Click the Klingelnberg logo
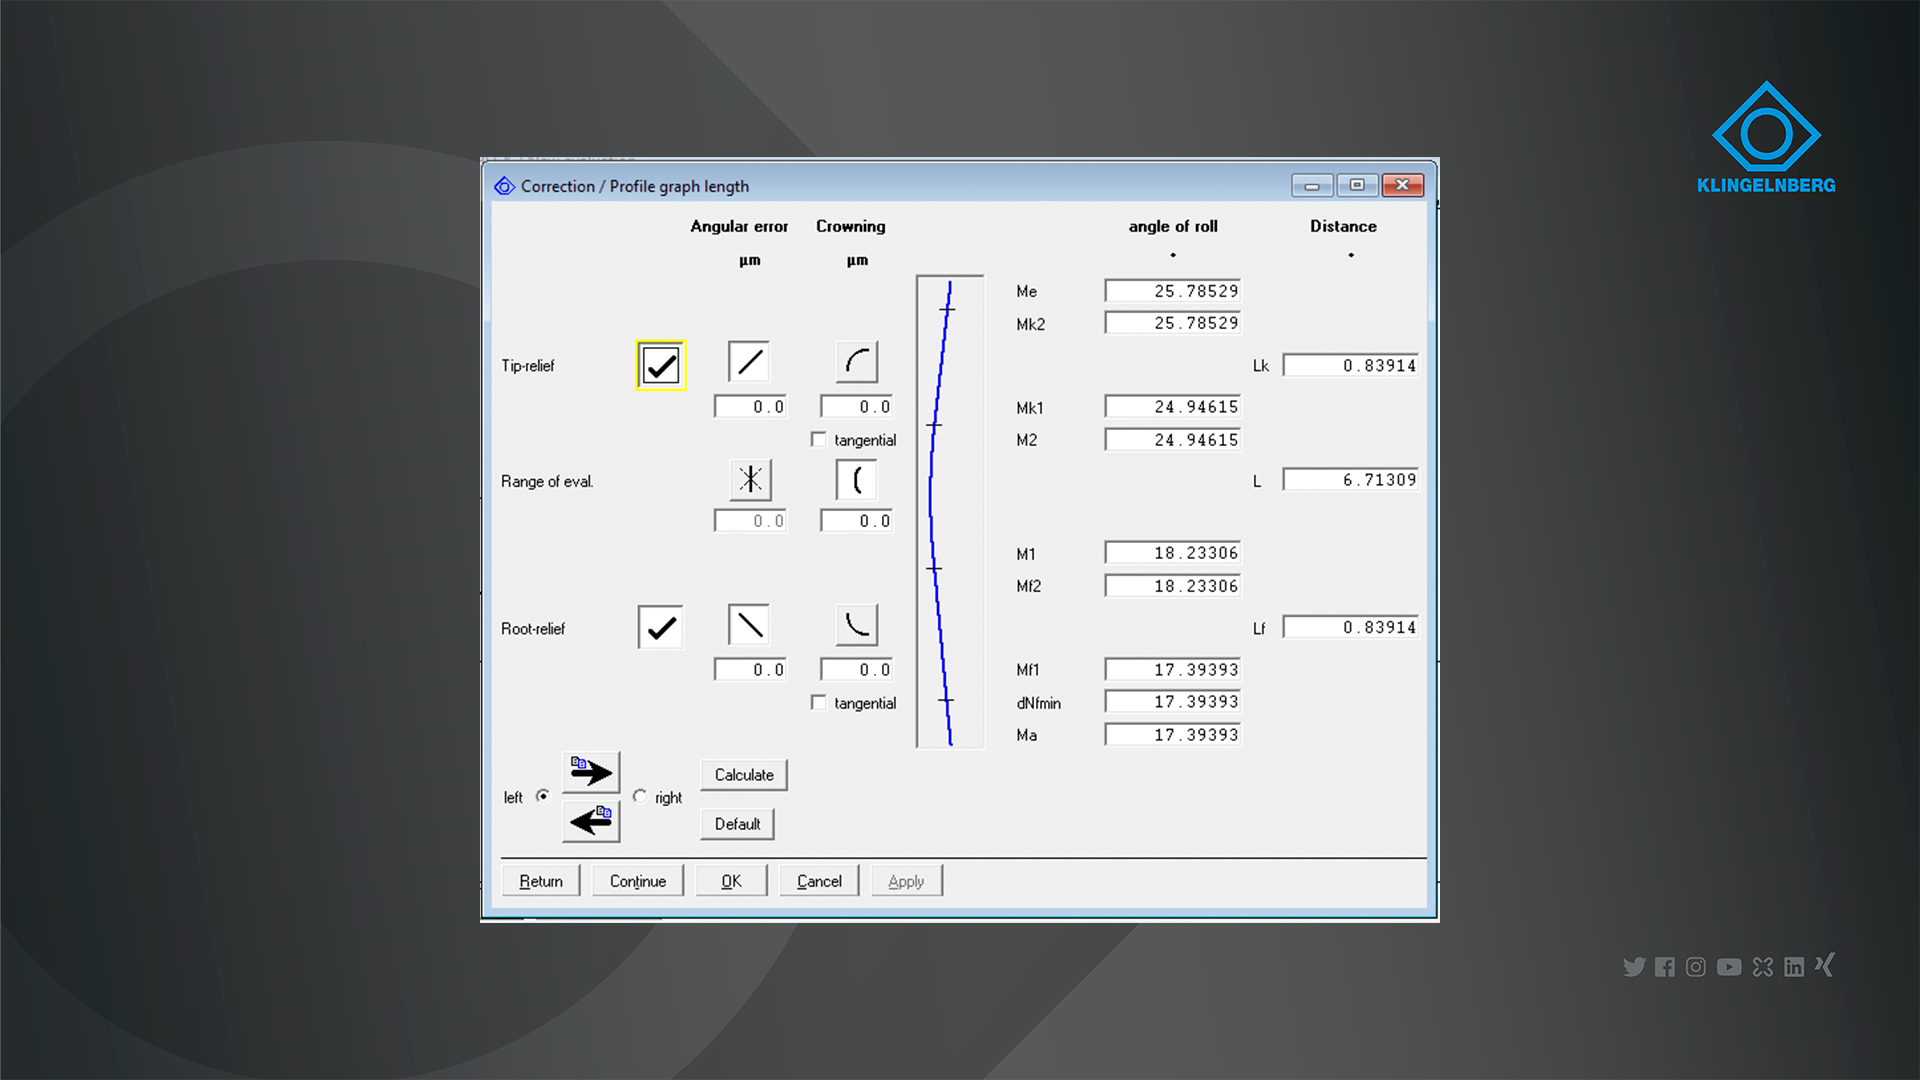Screen dimensions: 1920x1080 1766,137
